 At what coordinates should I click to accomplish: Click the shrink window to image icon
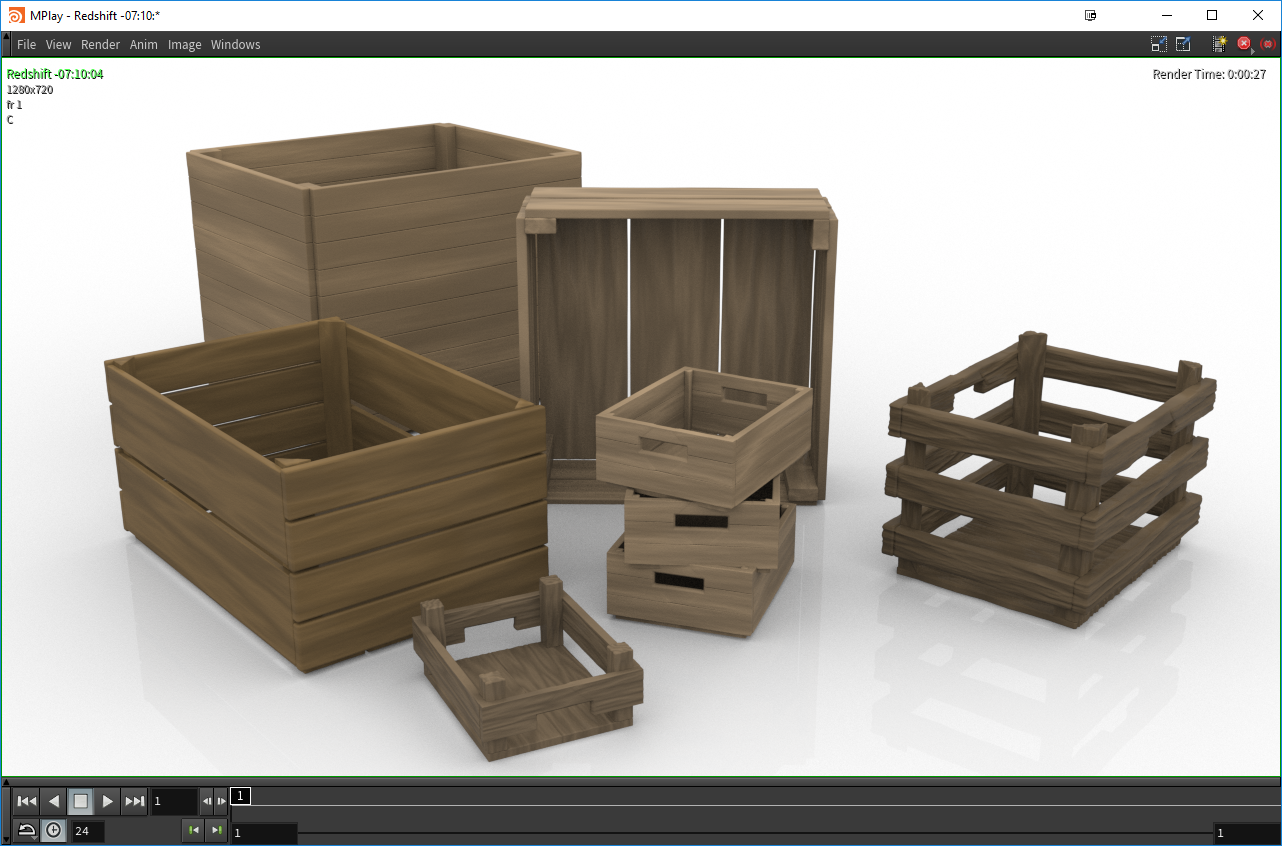point(1159,44)
